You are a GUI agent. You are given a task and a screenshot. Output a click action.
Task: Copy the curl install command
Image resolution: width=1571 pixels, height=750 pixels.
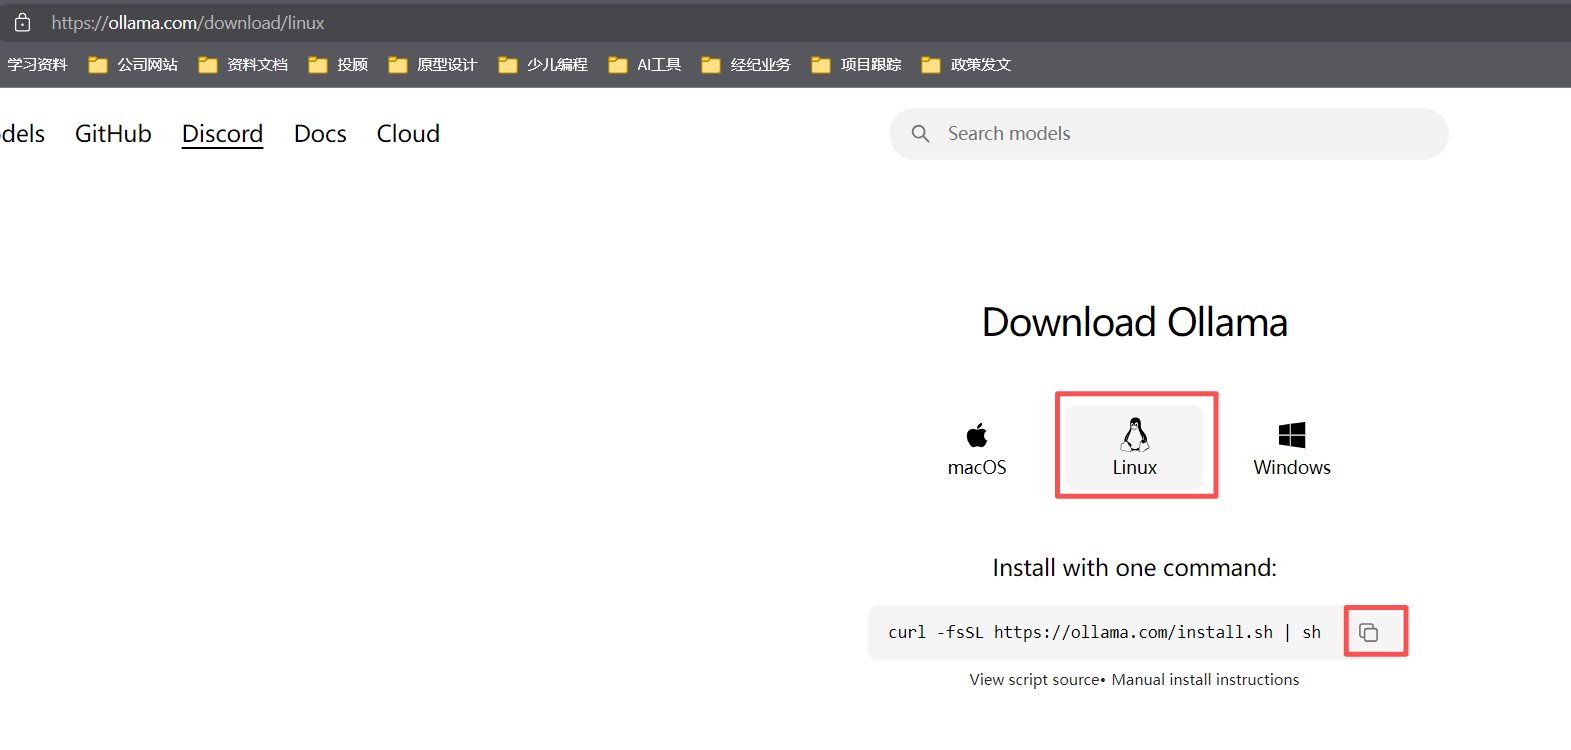point(1369,632)
